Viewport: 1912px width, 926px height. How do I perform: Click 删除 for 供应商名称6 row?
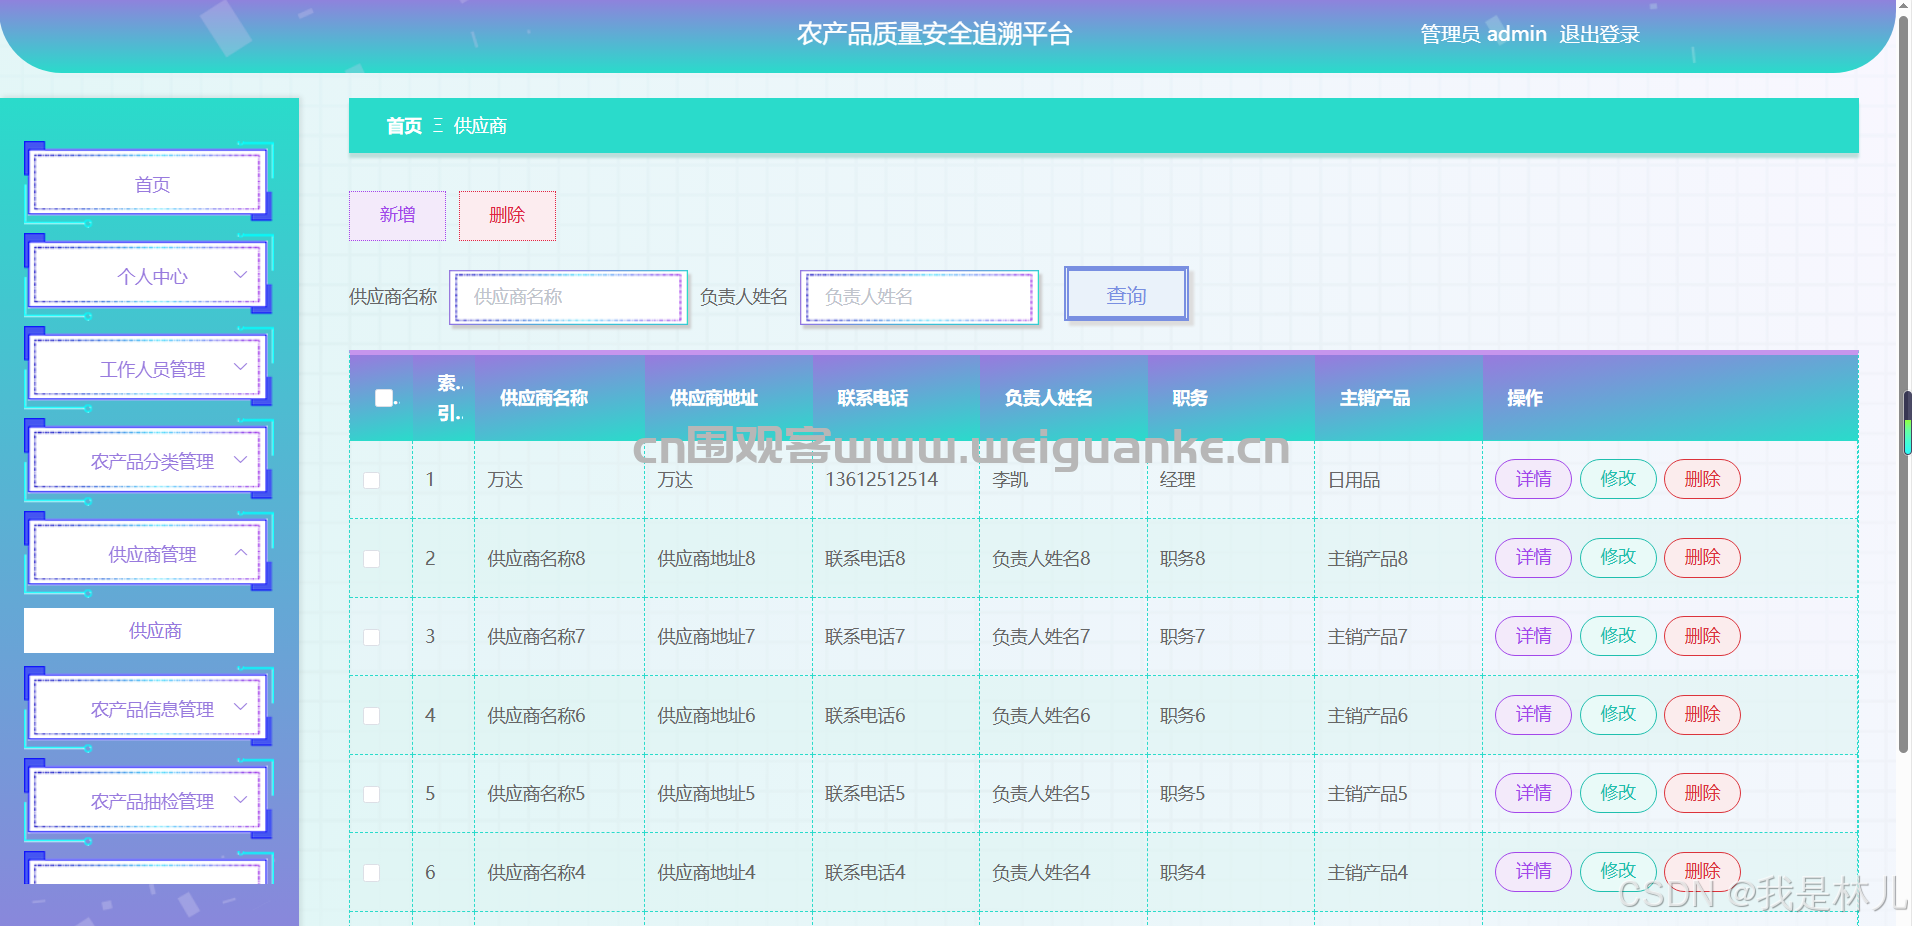click(x=1702, y=714)
